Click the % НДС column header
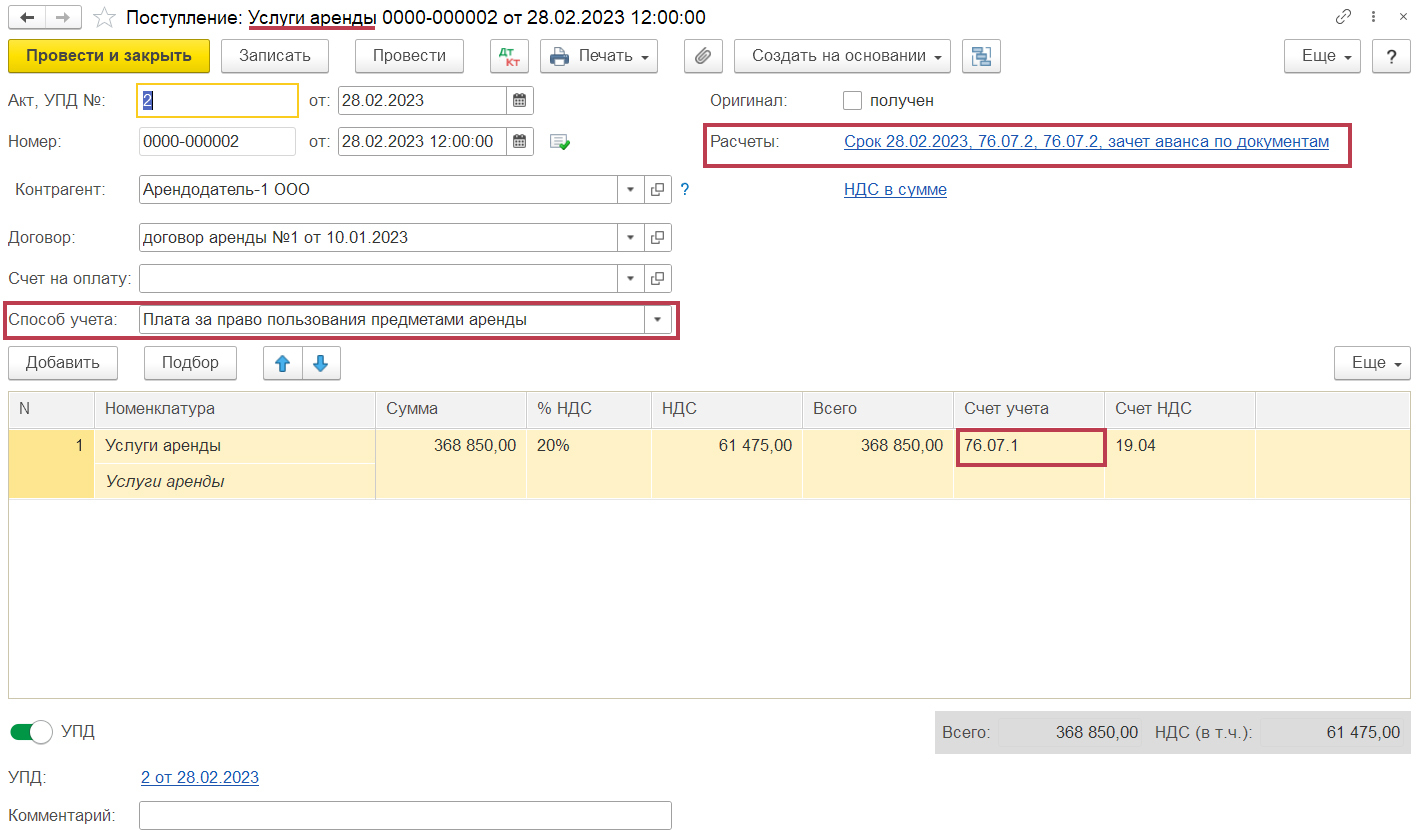This screenshot has height=836, width=1421. point(589,409)
